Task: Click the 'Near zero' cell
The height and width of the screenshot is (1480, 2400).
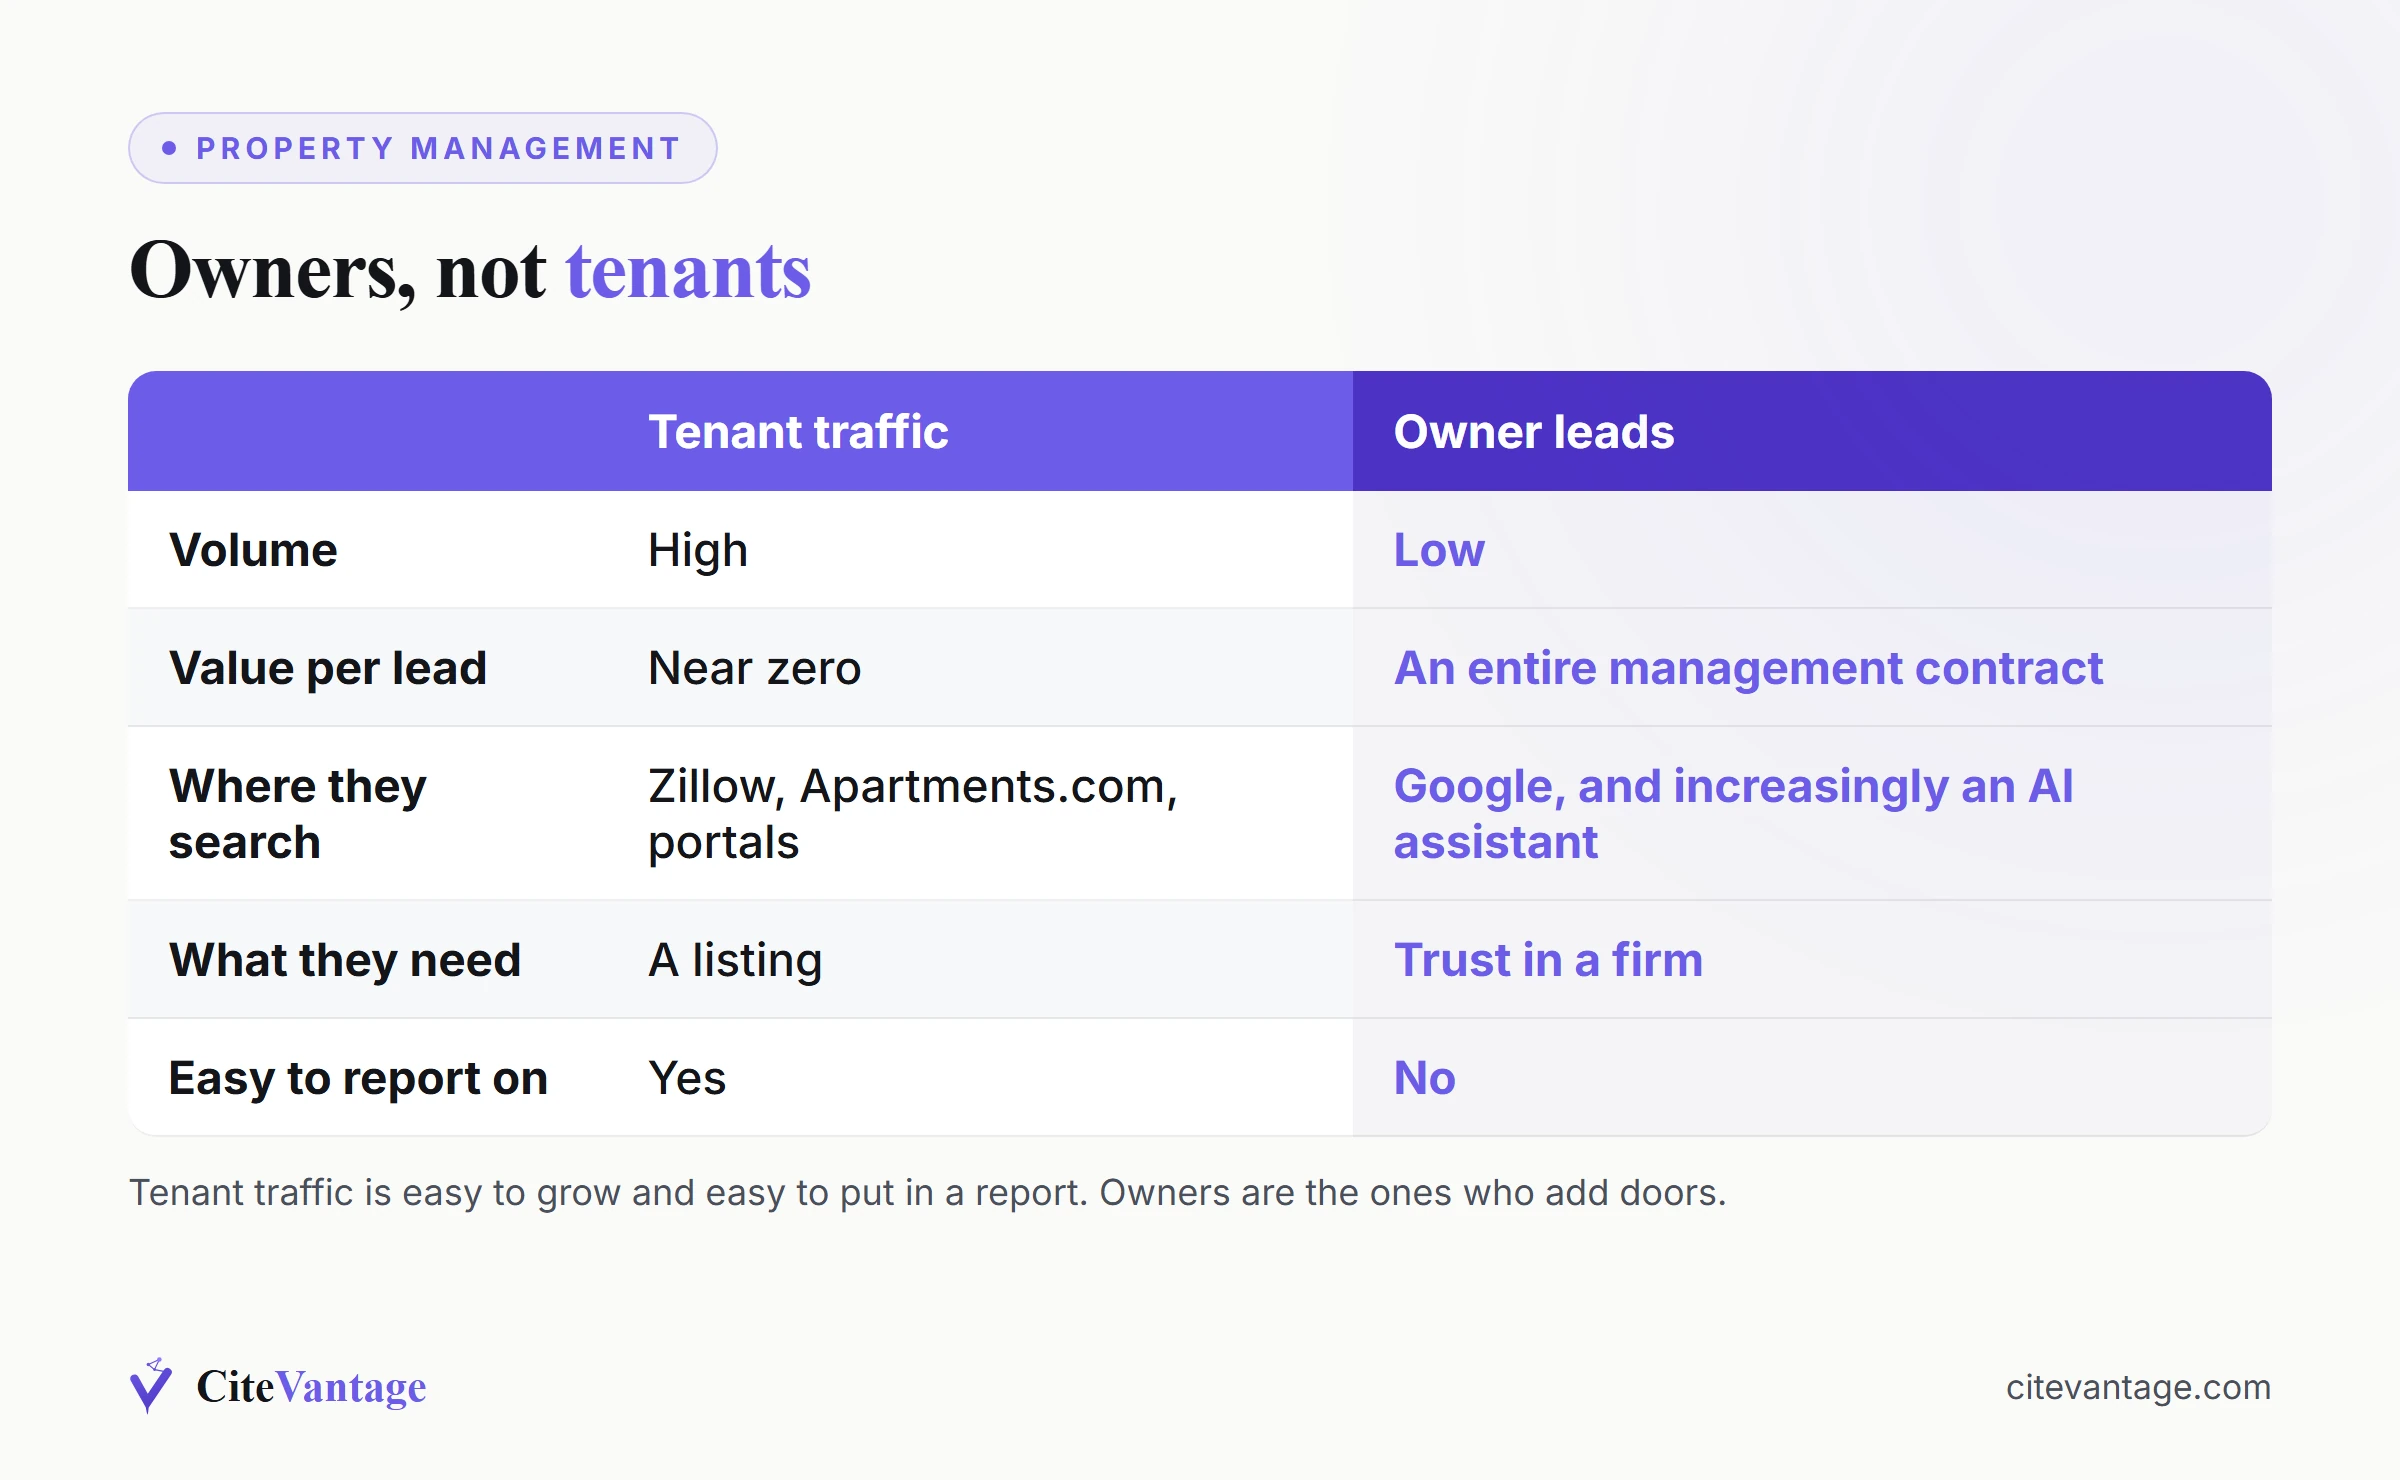Action: coord(754,668)
